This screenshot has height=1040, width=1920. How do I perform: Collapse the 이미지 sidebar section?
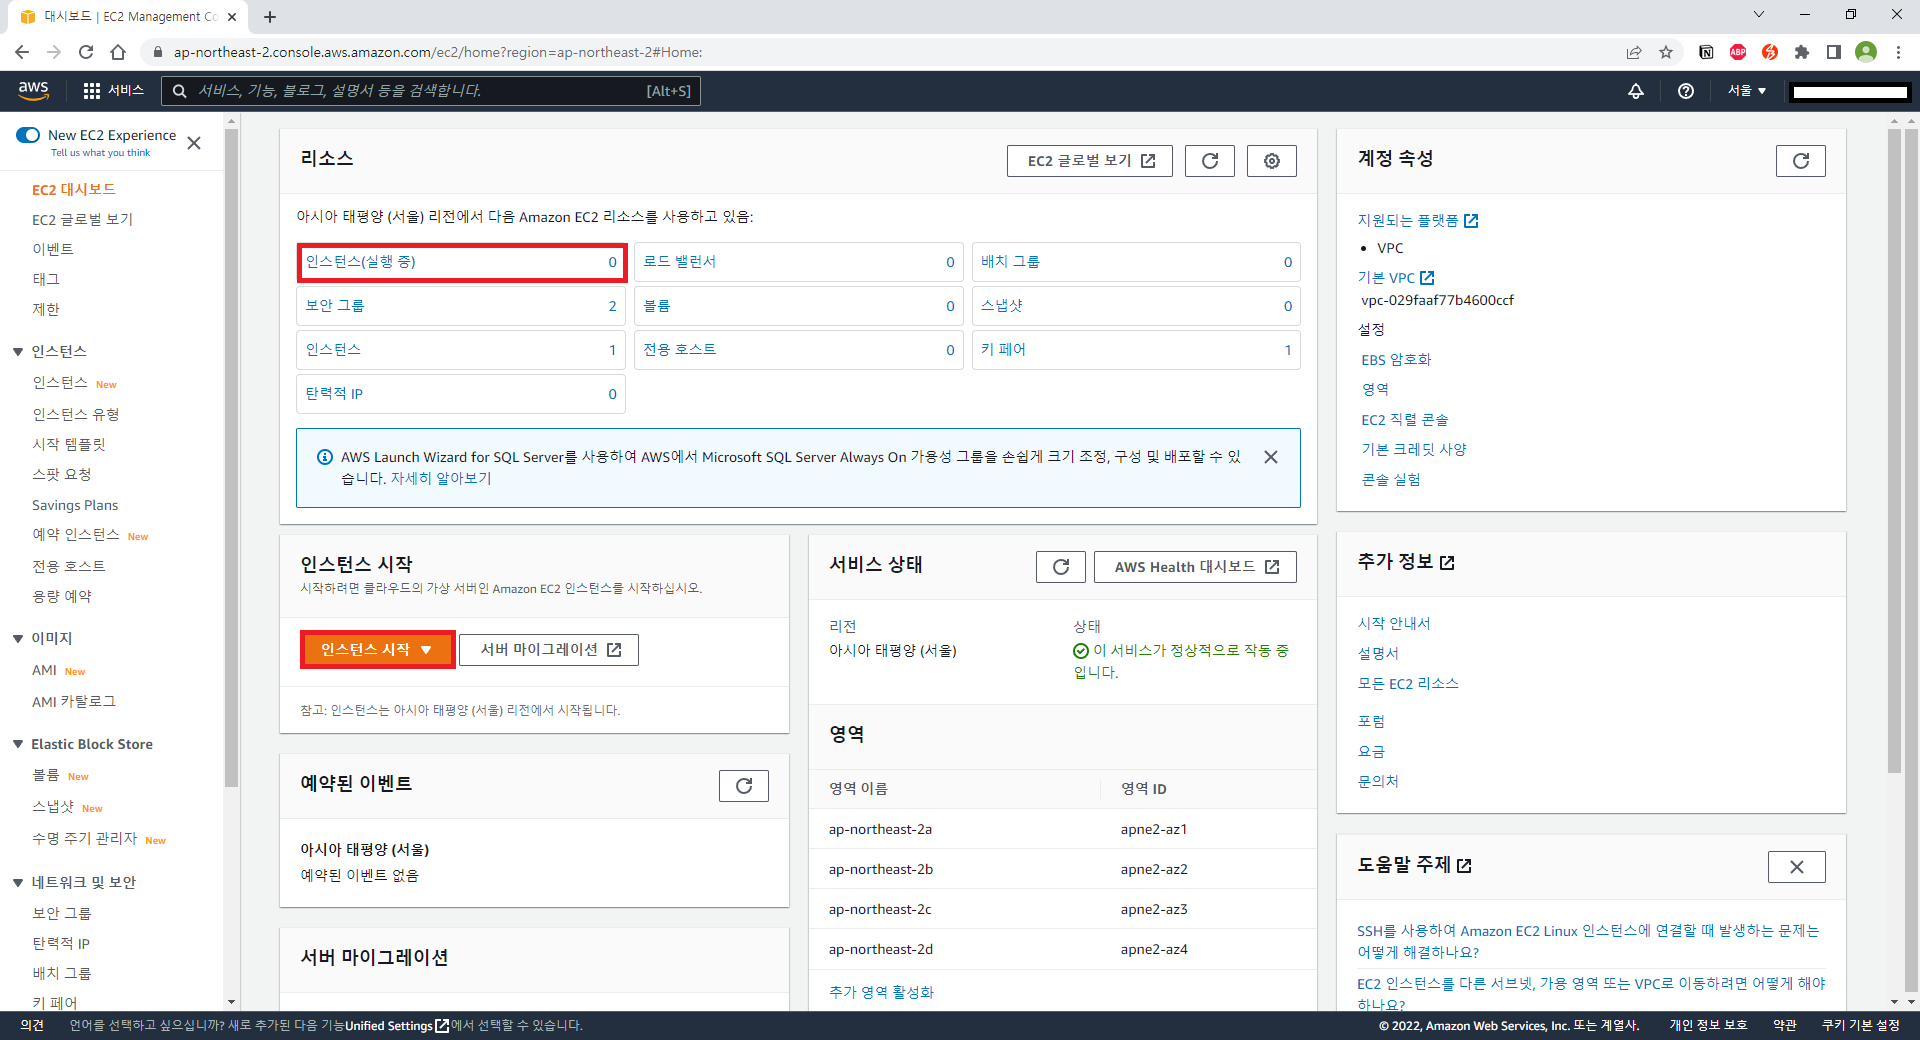(x=18, y=639)
